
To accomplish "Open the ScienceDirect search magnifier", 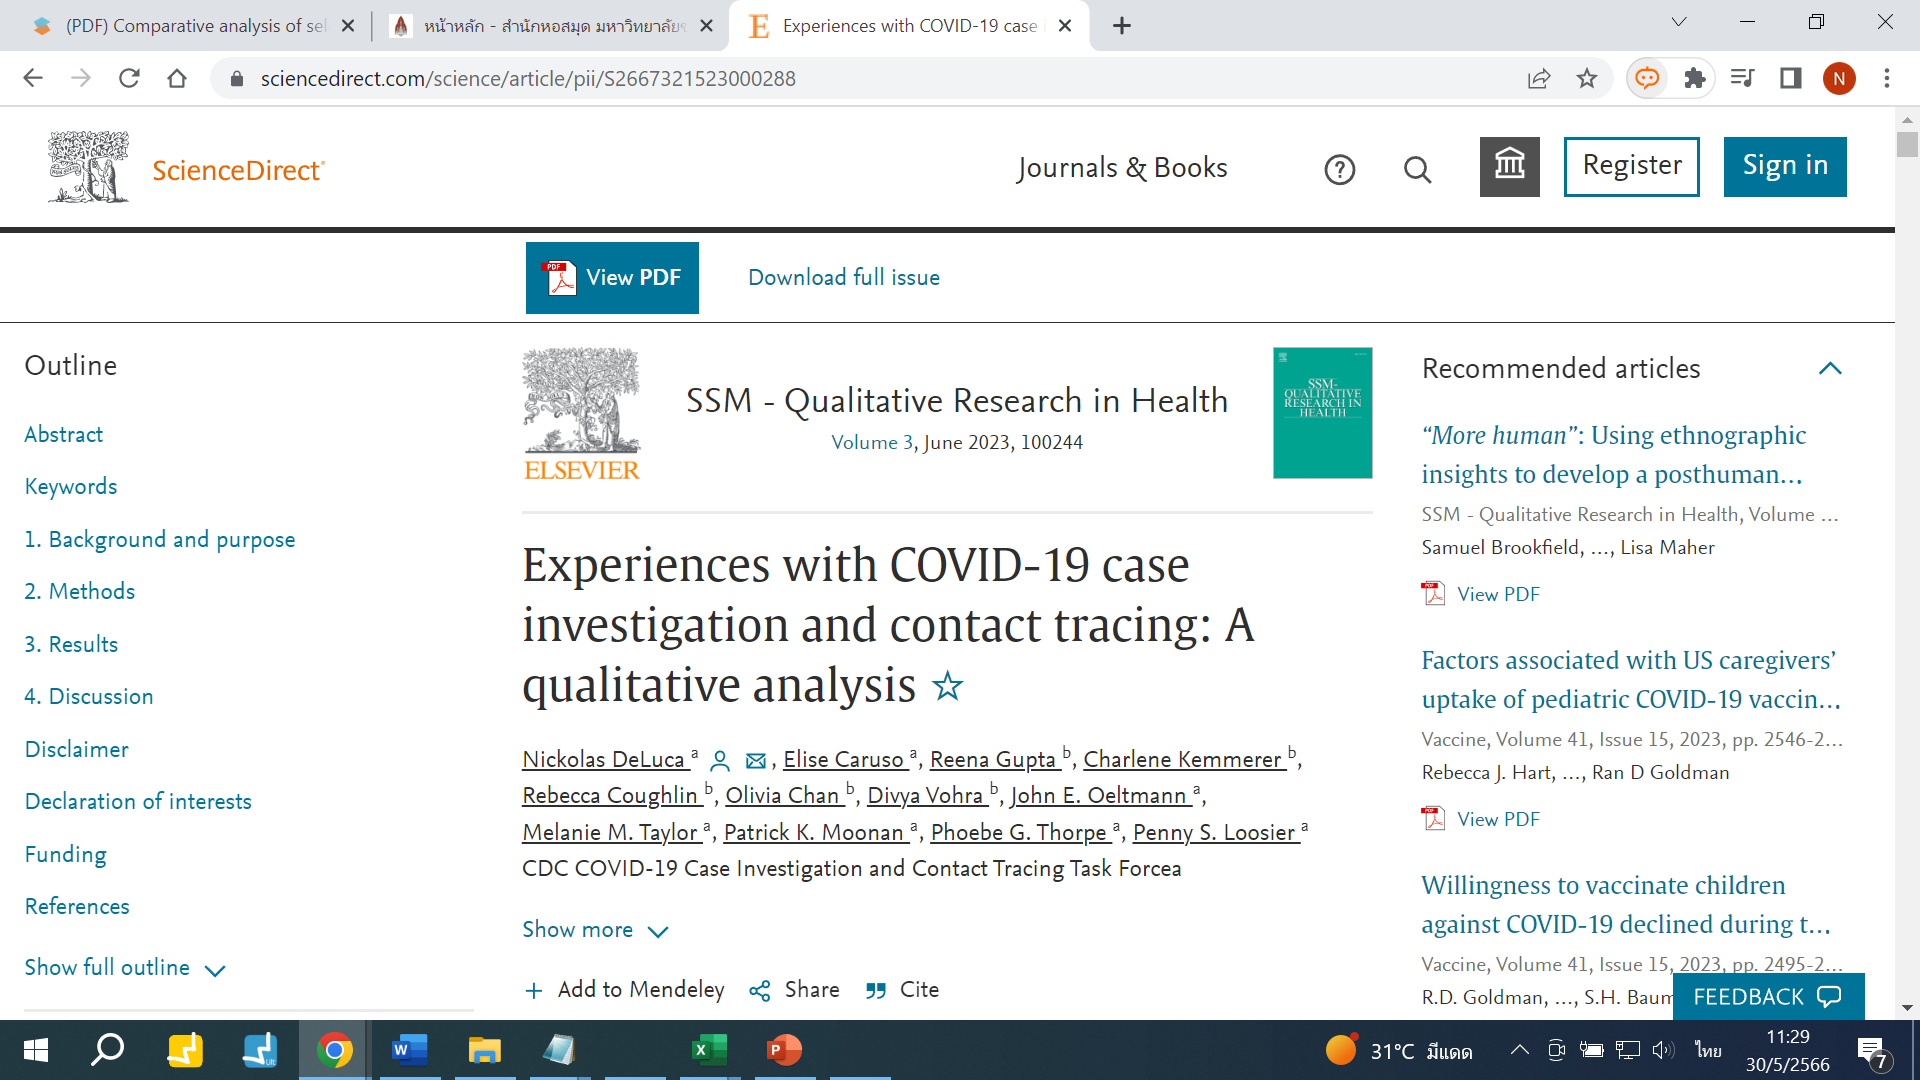I will [x=1417, y=170].
